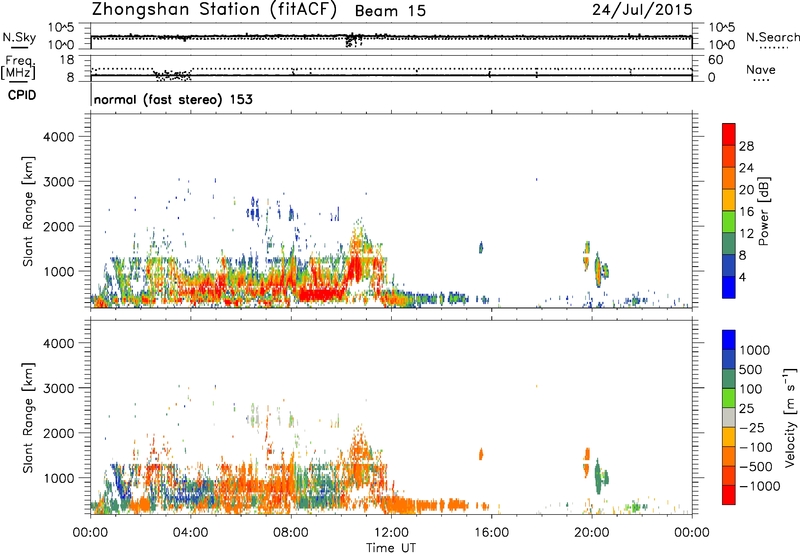Click the Slant Range label of the velocity panel
The height and width of the screenshot is (554, 800).
click(x=28, y=417)
